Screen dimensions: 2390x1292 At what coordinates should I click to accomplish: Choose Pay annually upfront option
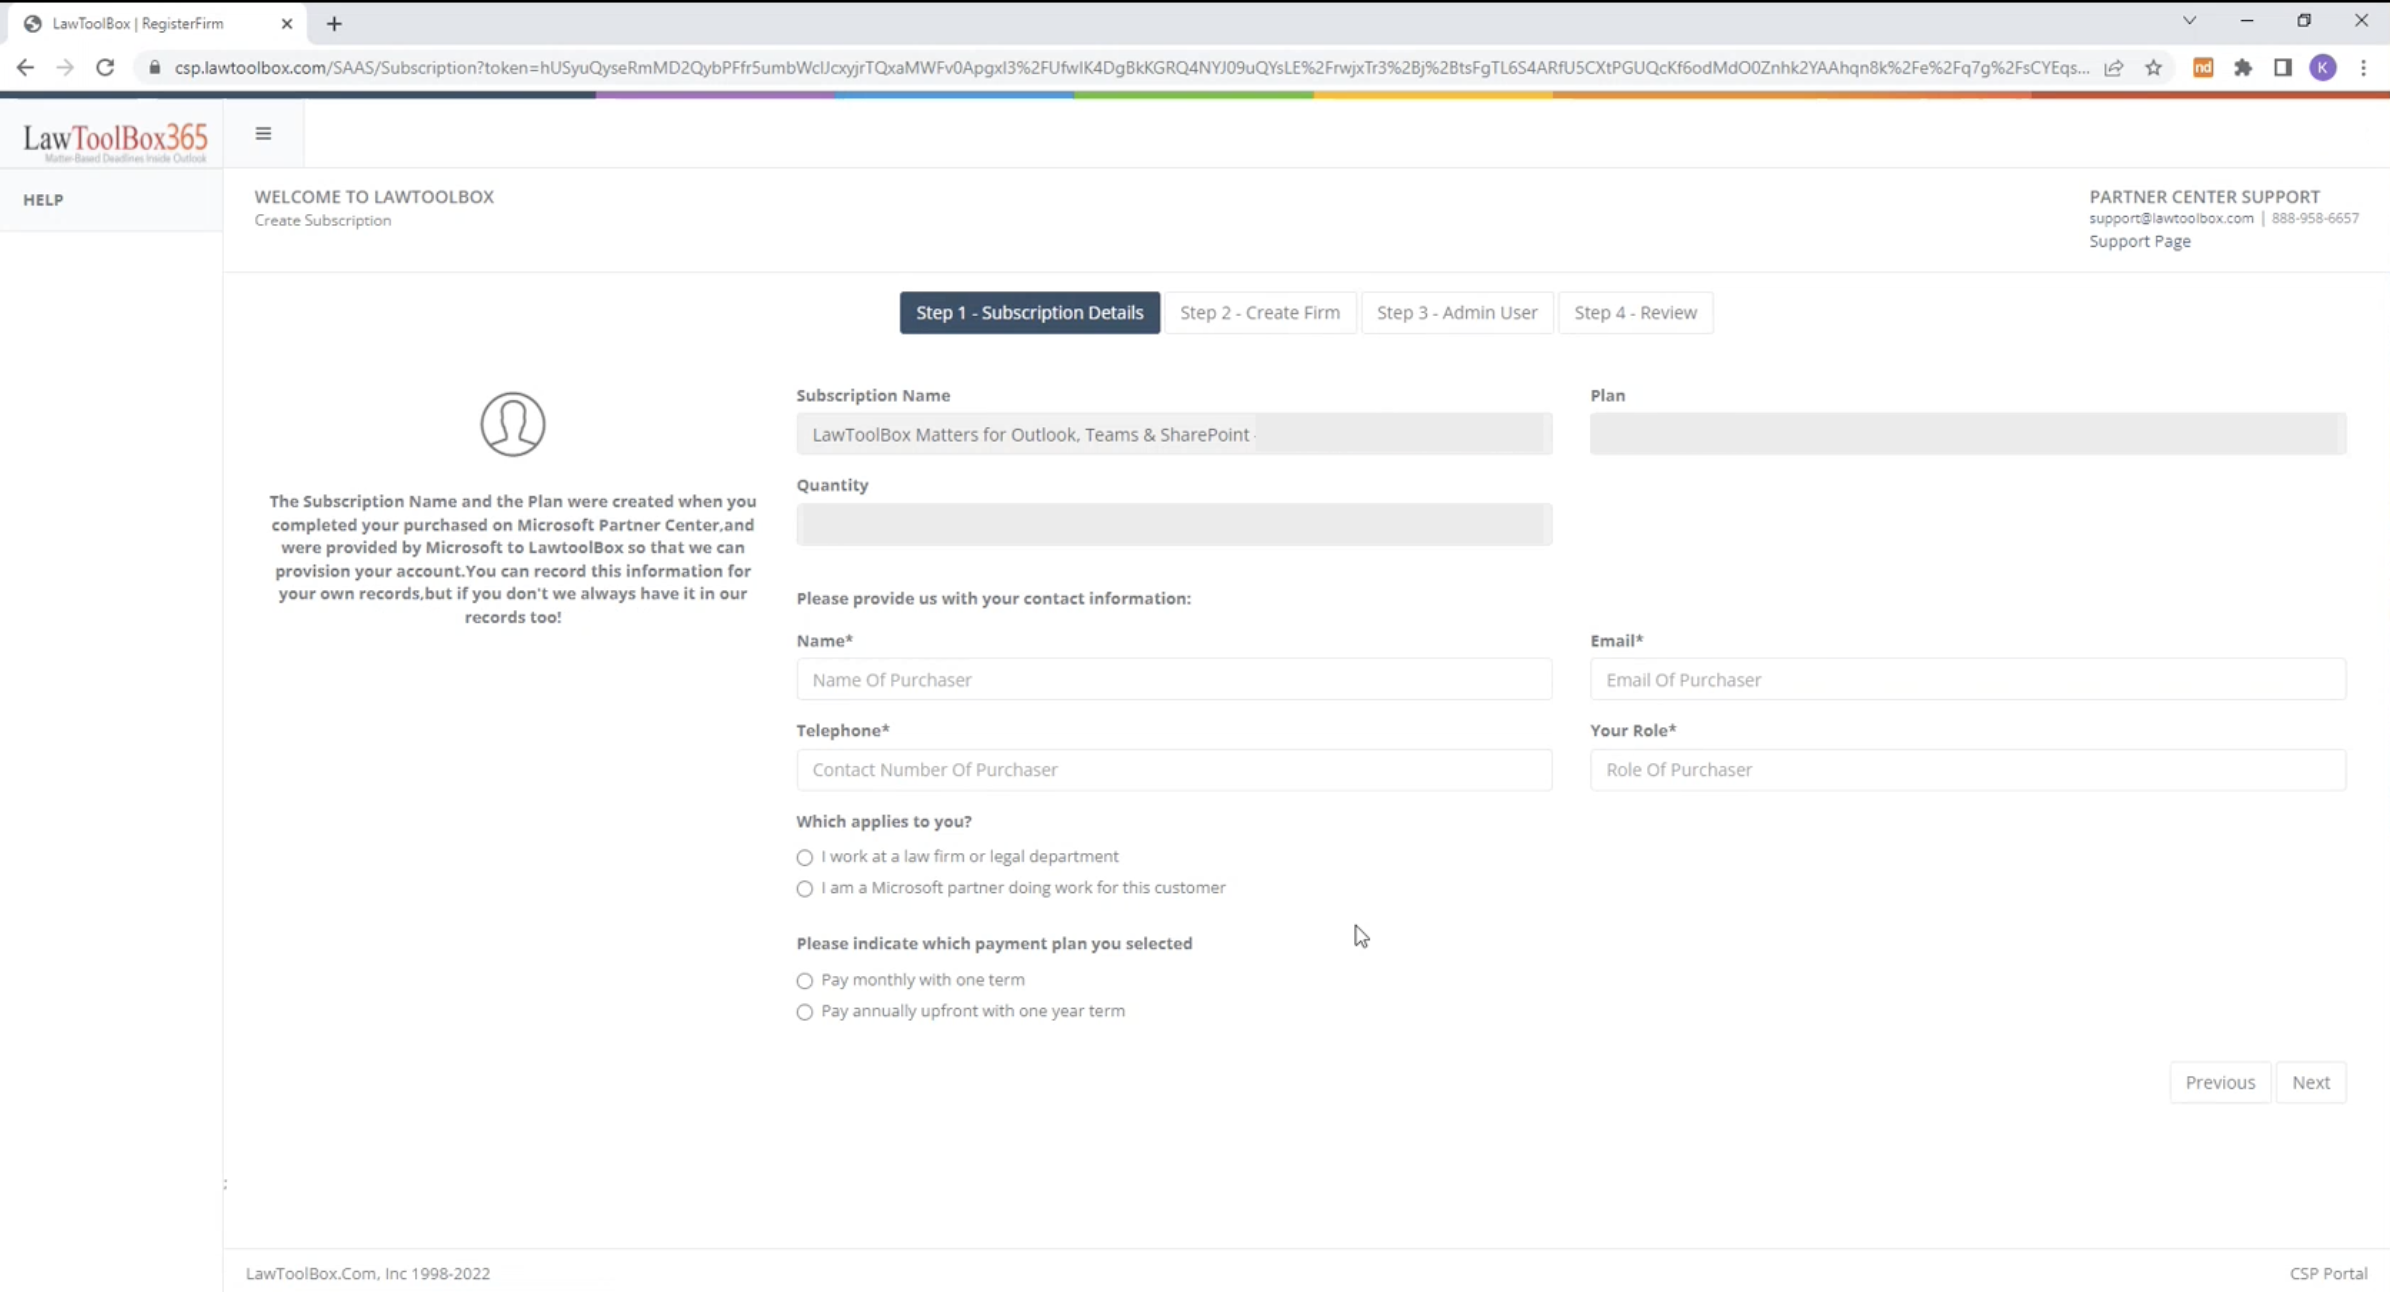point(805,1012)
